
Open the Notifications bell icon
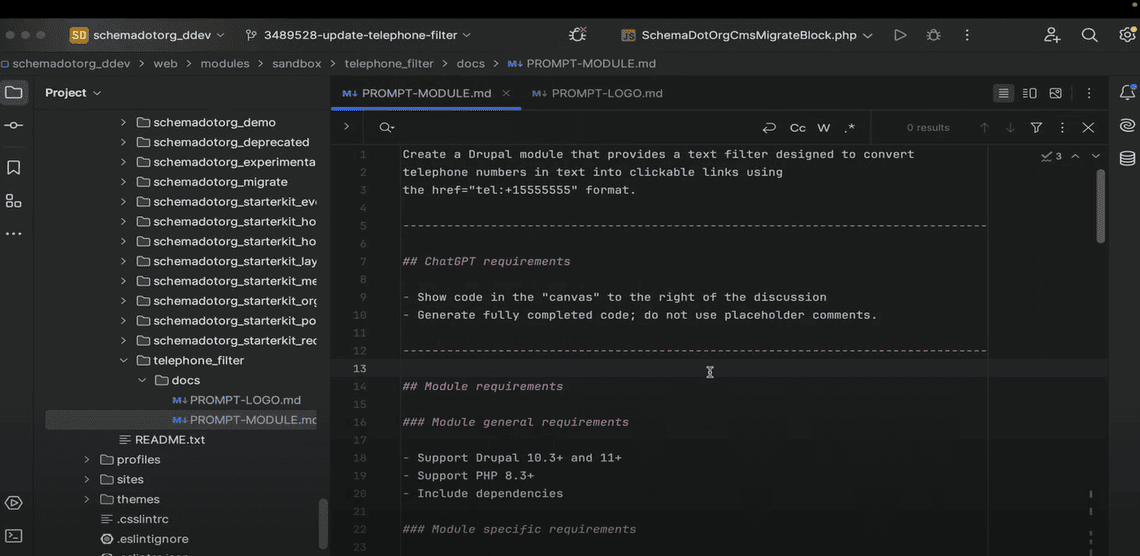1127,92
